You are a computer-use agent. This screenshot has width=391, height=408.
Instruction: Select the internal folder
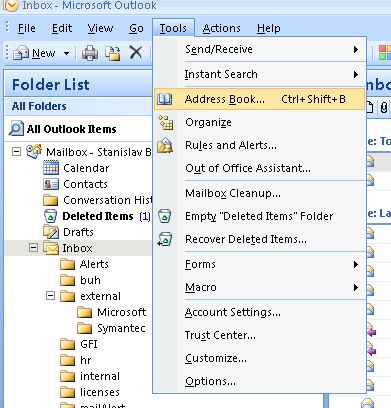click(x=100, y=376)
